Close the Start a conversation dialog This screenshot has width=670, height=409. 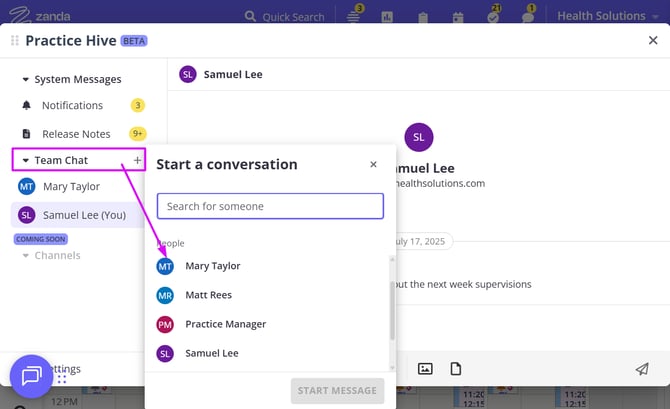[x=373, y=164]
